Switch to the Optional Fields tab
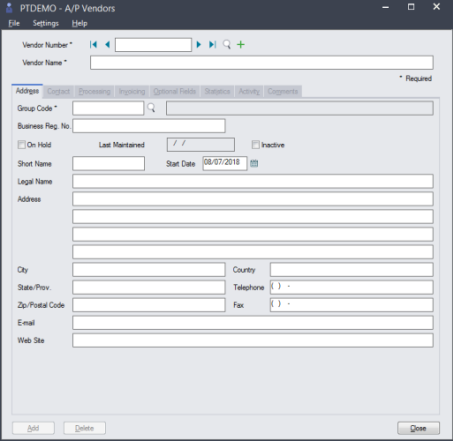This screenshot has height=441, width=453. (175, 91)
